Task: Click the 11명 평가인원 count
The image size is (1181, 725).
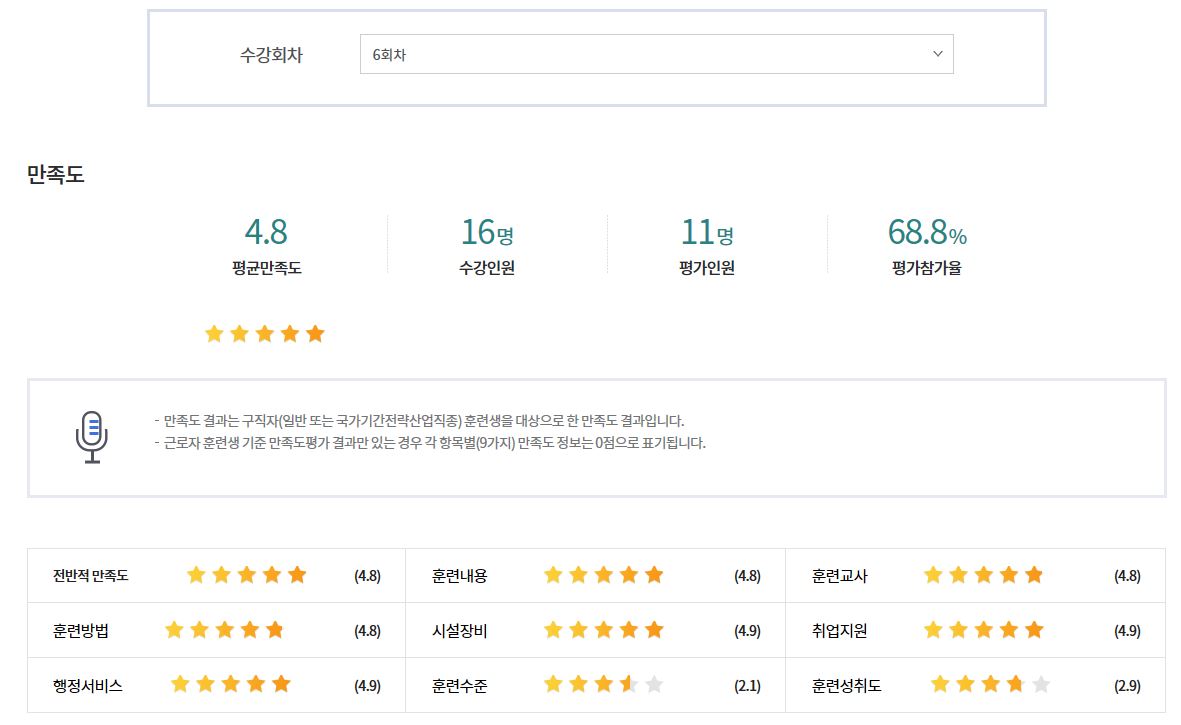Action: point(707,232)
